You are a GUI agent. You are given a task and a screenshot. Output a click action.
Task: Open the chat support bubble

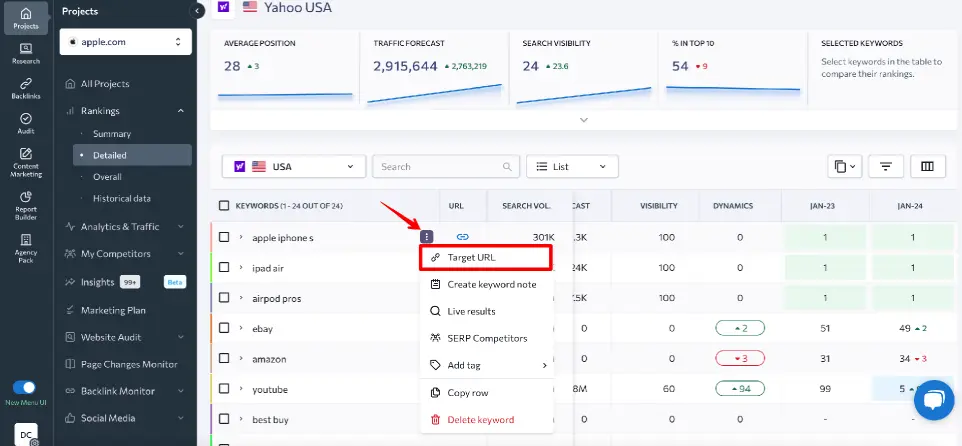tap(934, 400)
